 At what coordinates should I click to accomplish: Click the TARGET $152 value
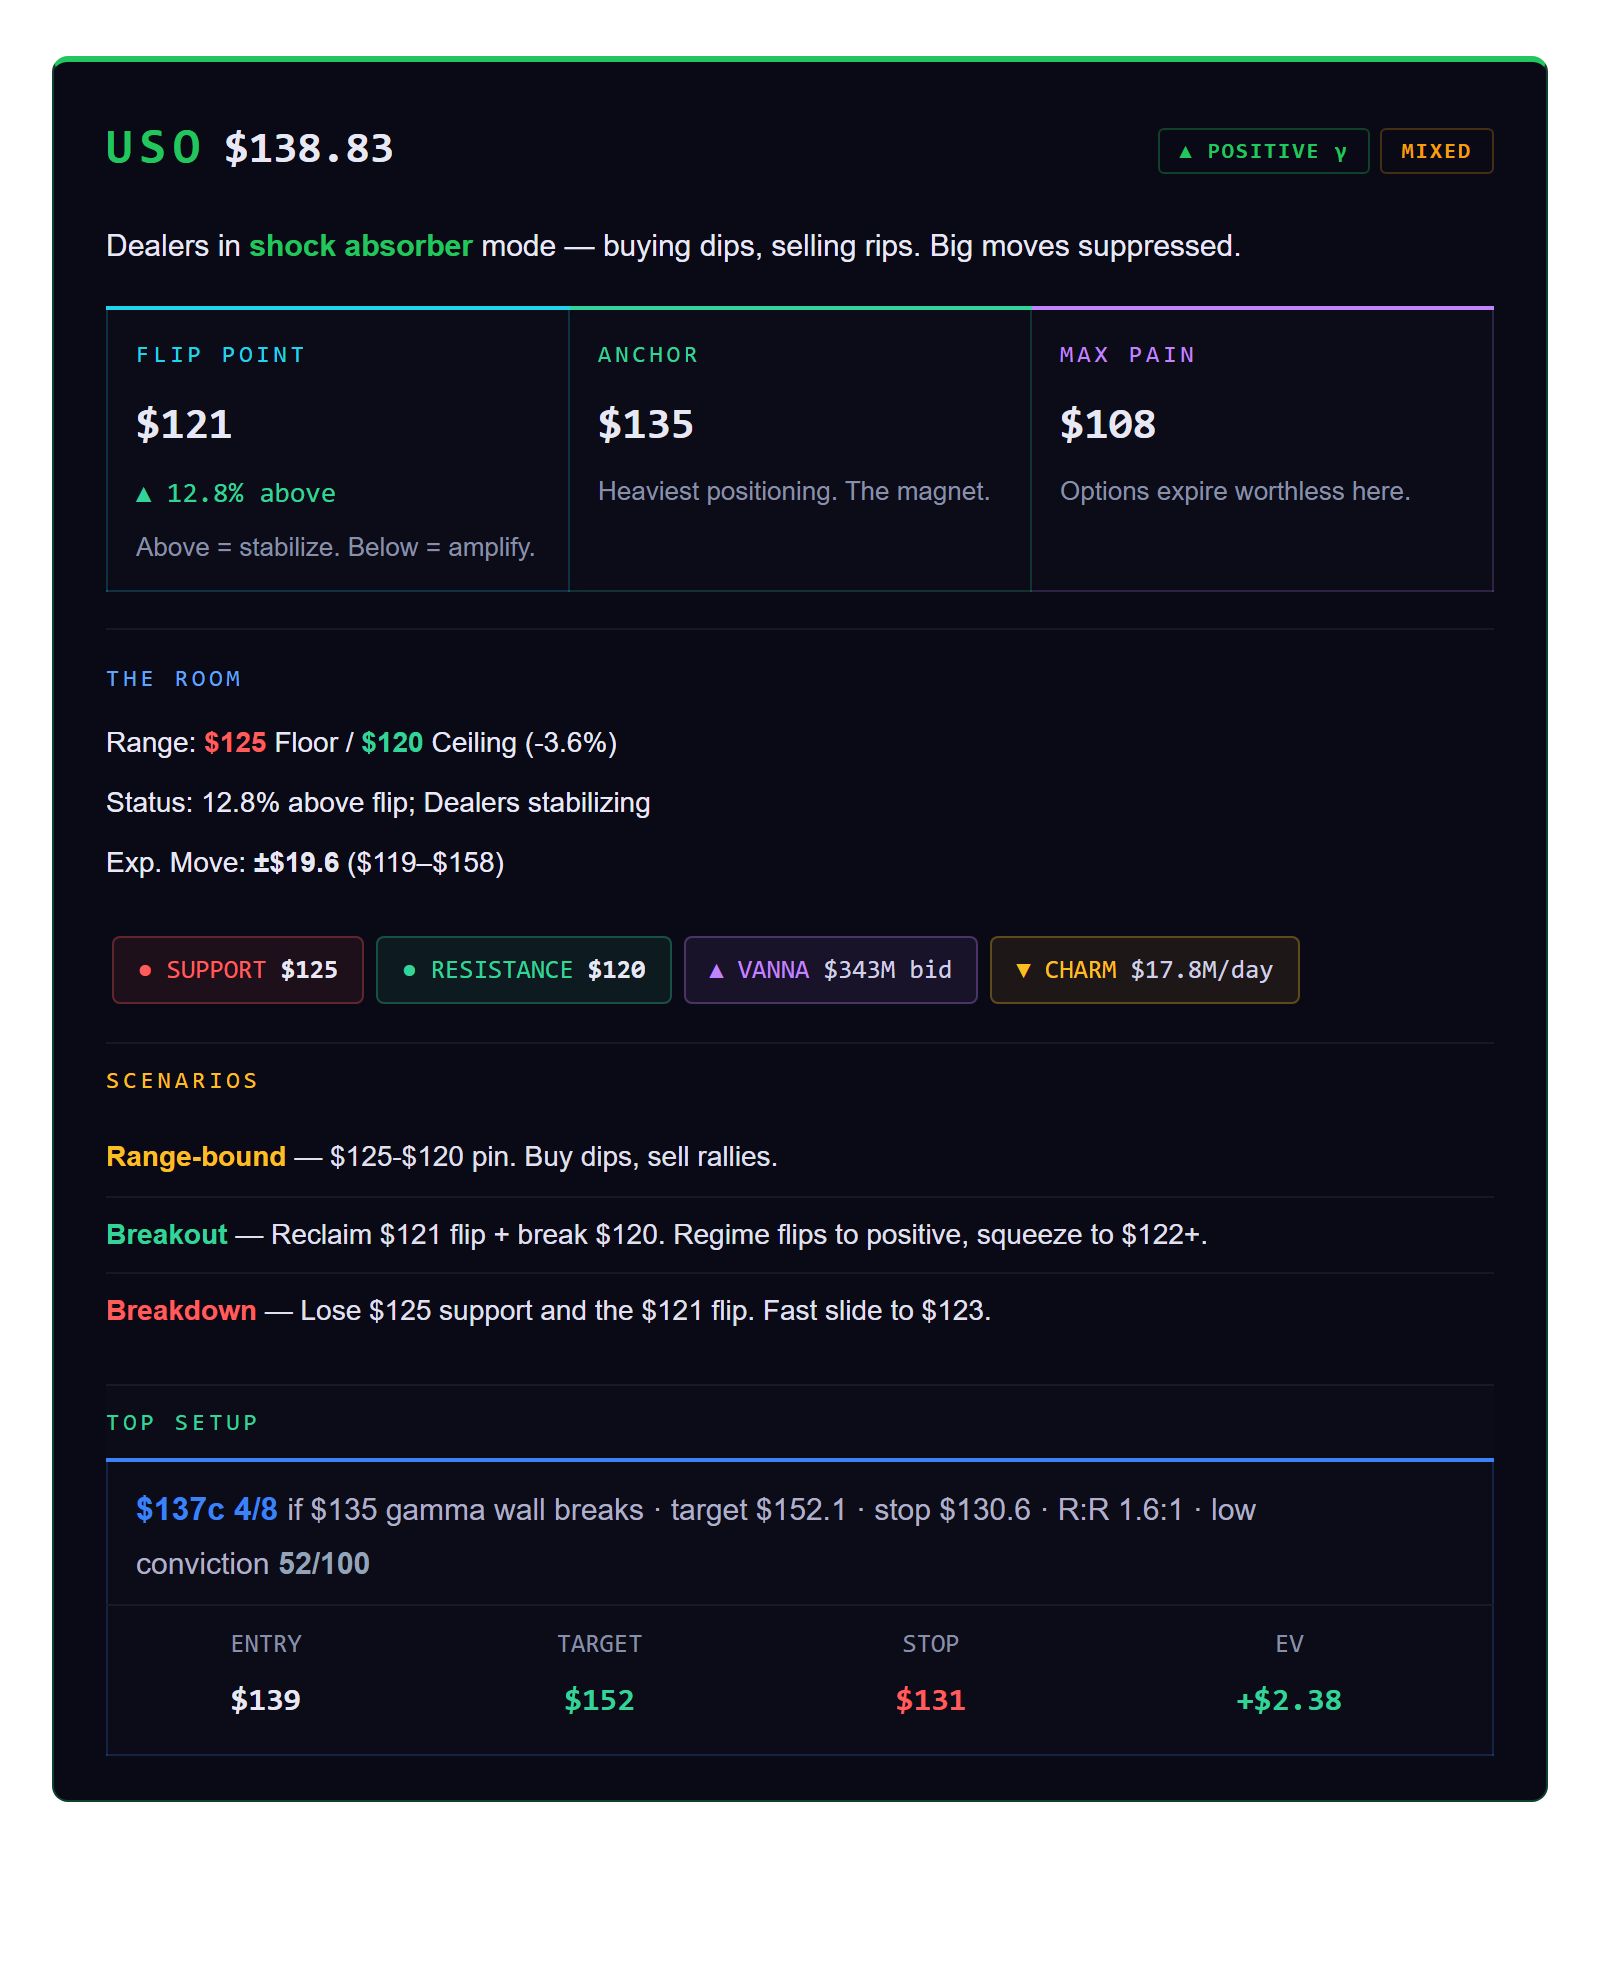pos(599,1700)
